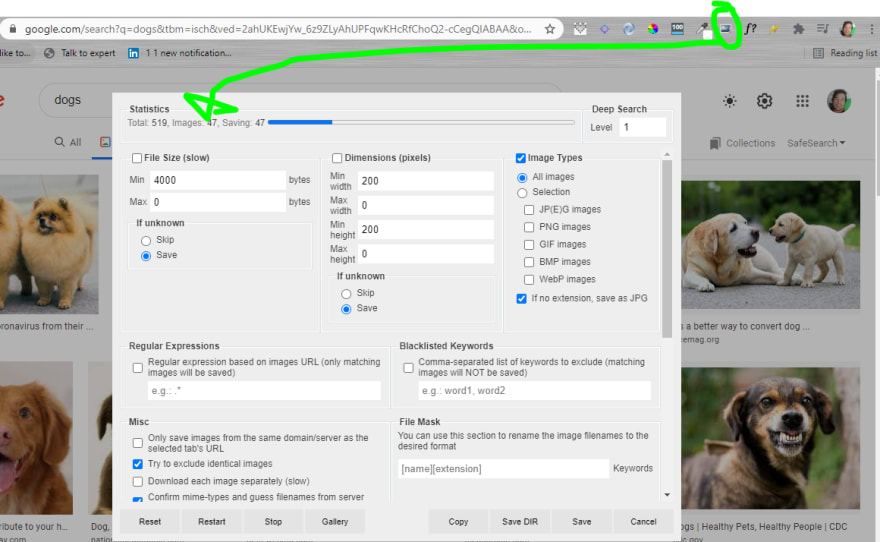Bookmark this page with the star icon
The width and height of the screenshot is (880, 542).
point(550,29)
